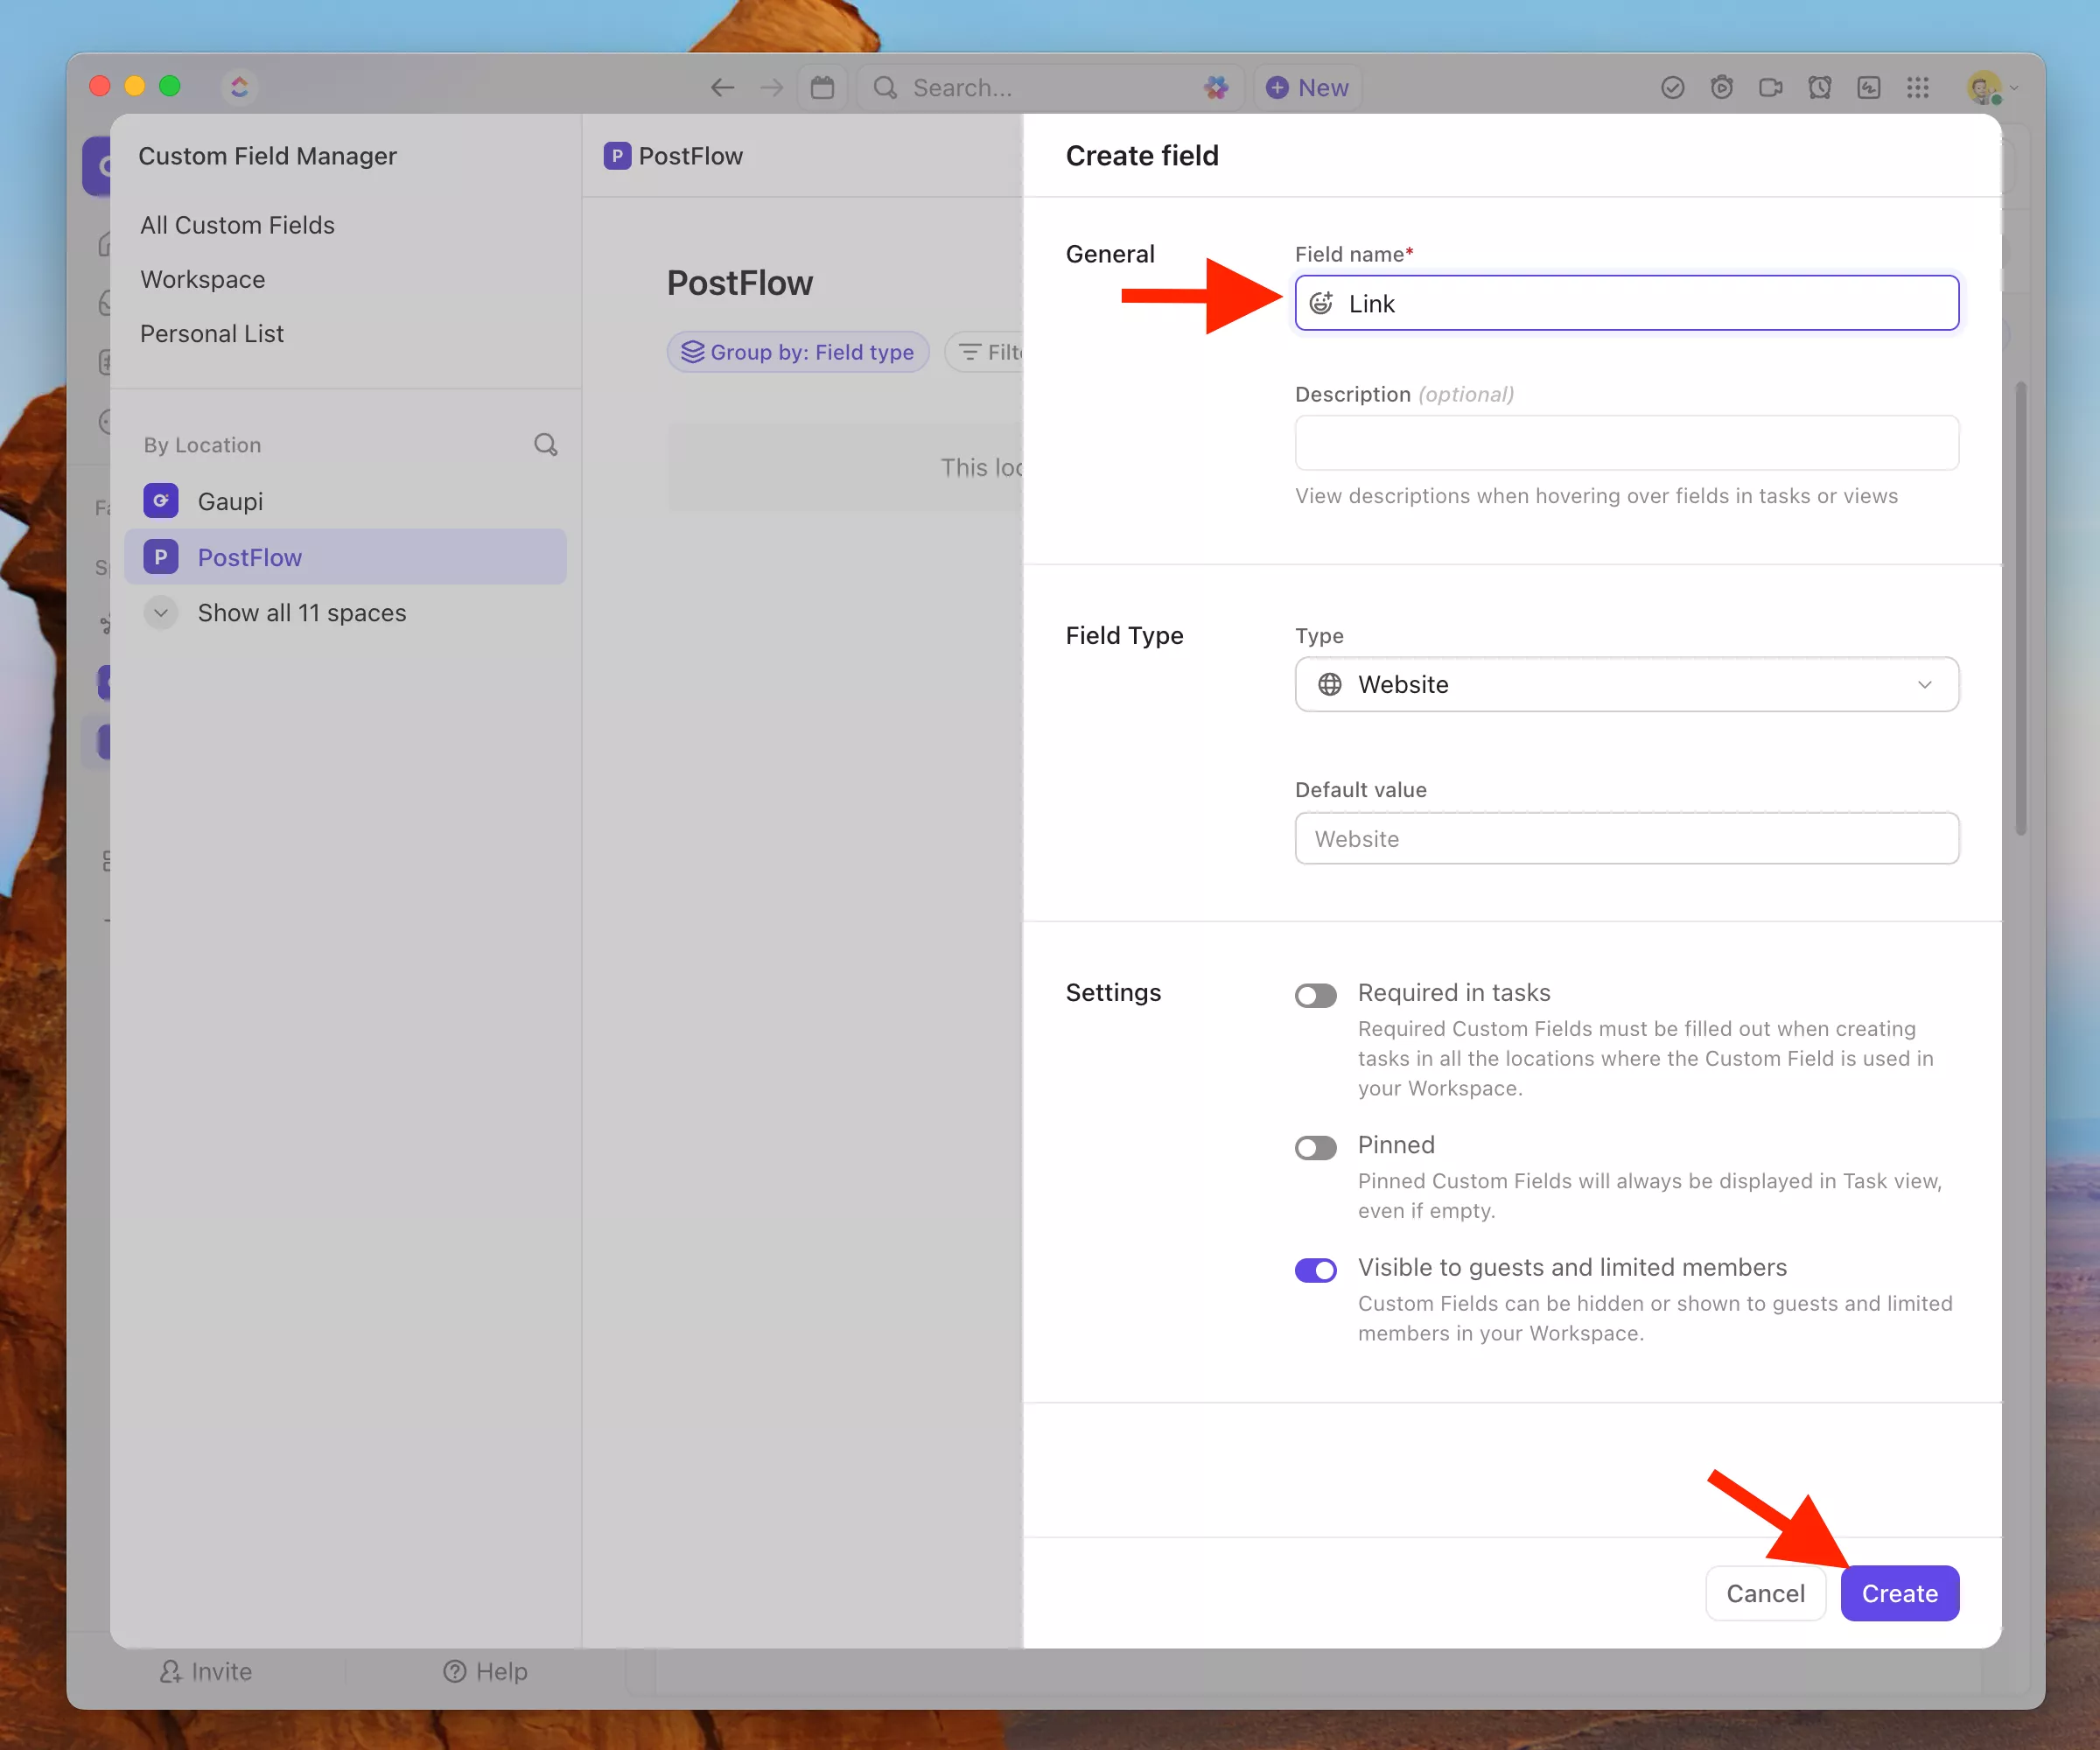Click the Type dropdown chevron arrow

[1924, 684]
